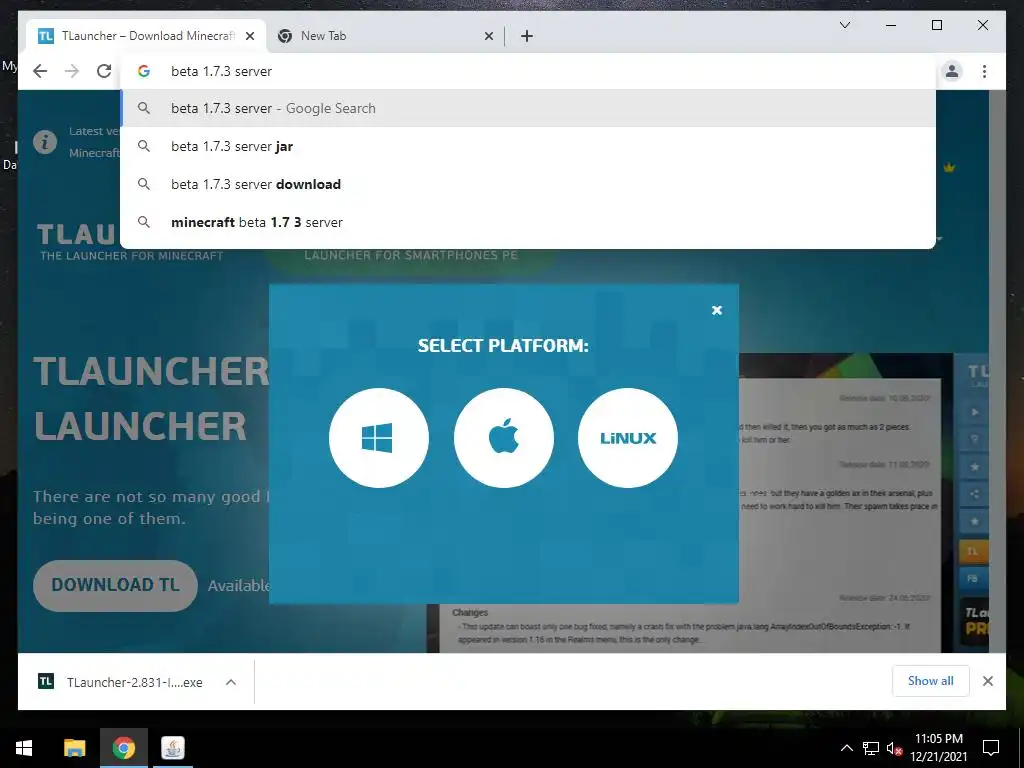This screenshot has width=1024, height=768.
Task: Open the taskbar clock and date
Action: (938, 748)
